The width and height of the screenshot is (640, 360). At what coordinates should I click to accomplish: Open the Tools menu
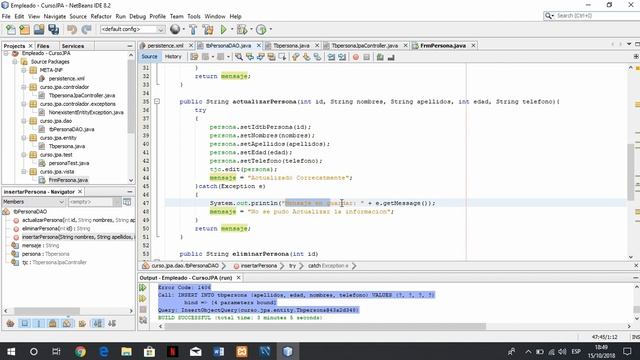tap(194, 16)
